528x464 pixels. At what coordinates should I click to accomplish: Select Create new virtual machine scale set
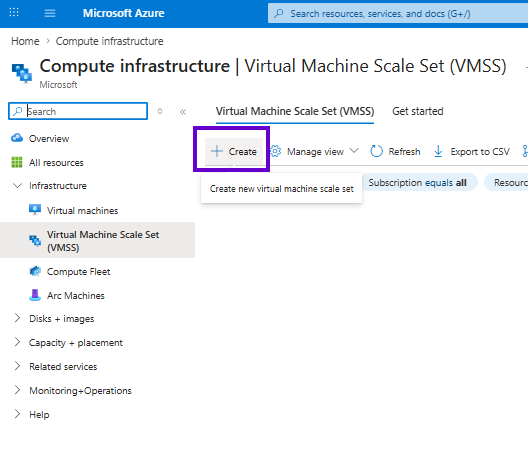coord(282,189)
